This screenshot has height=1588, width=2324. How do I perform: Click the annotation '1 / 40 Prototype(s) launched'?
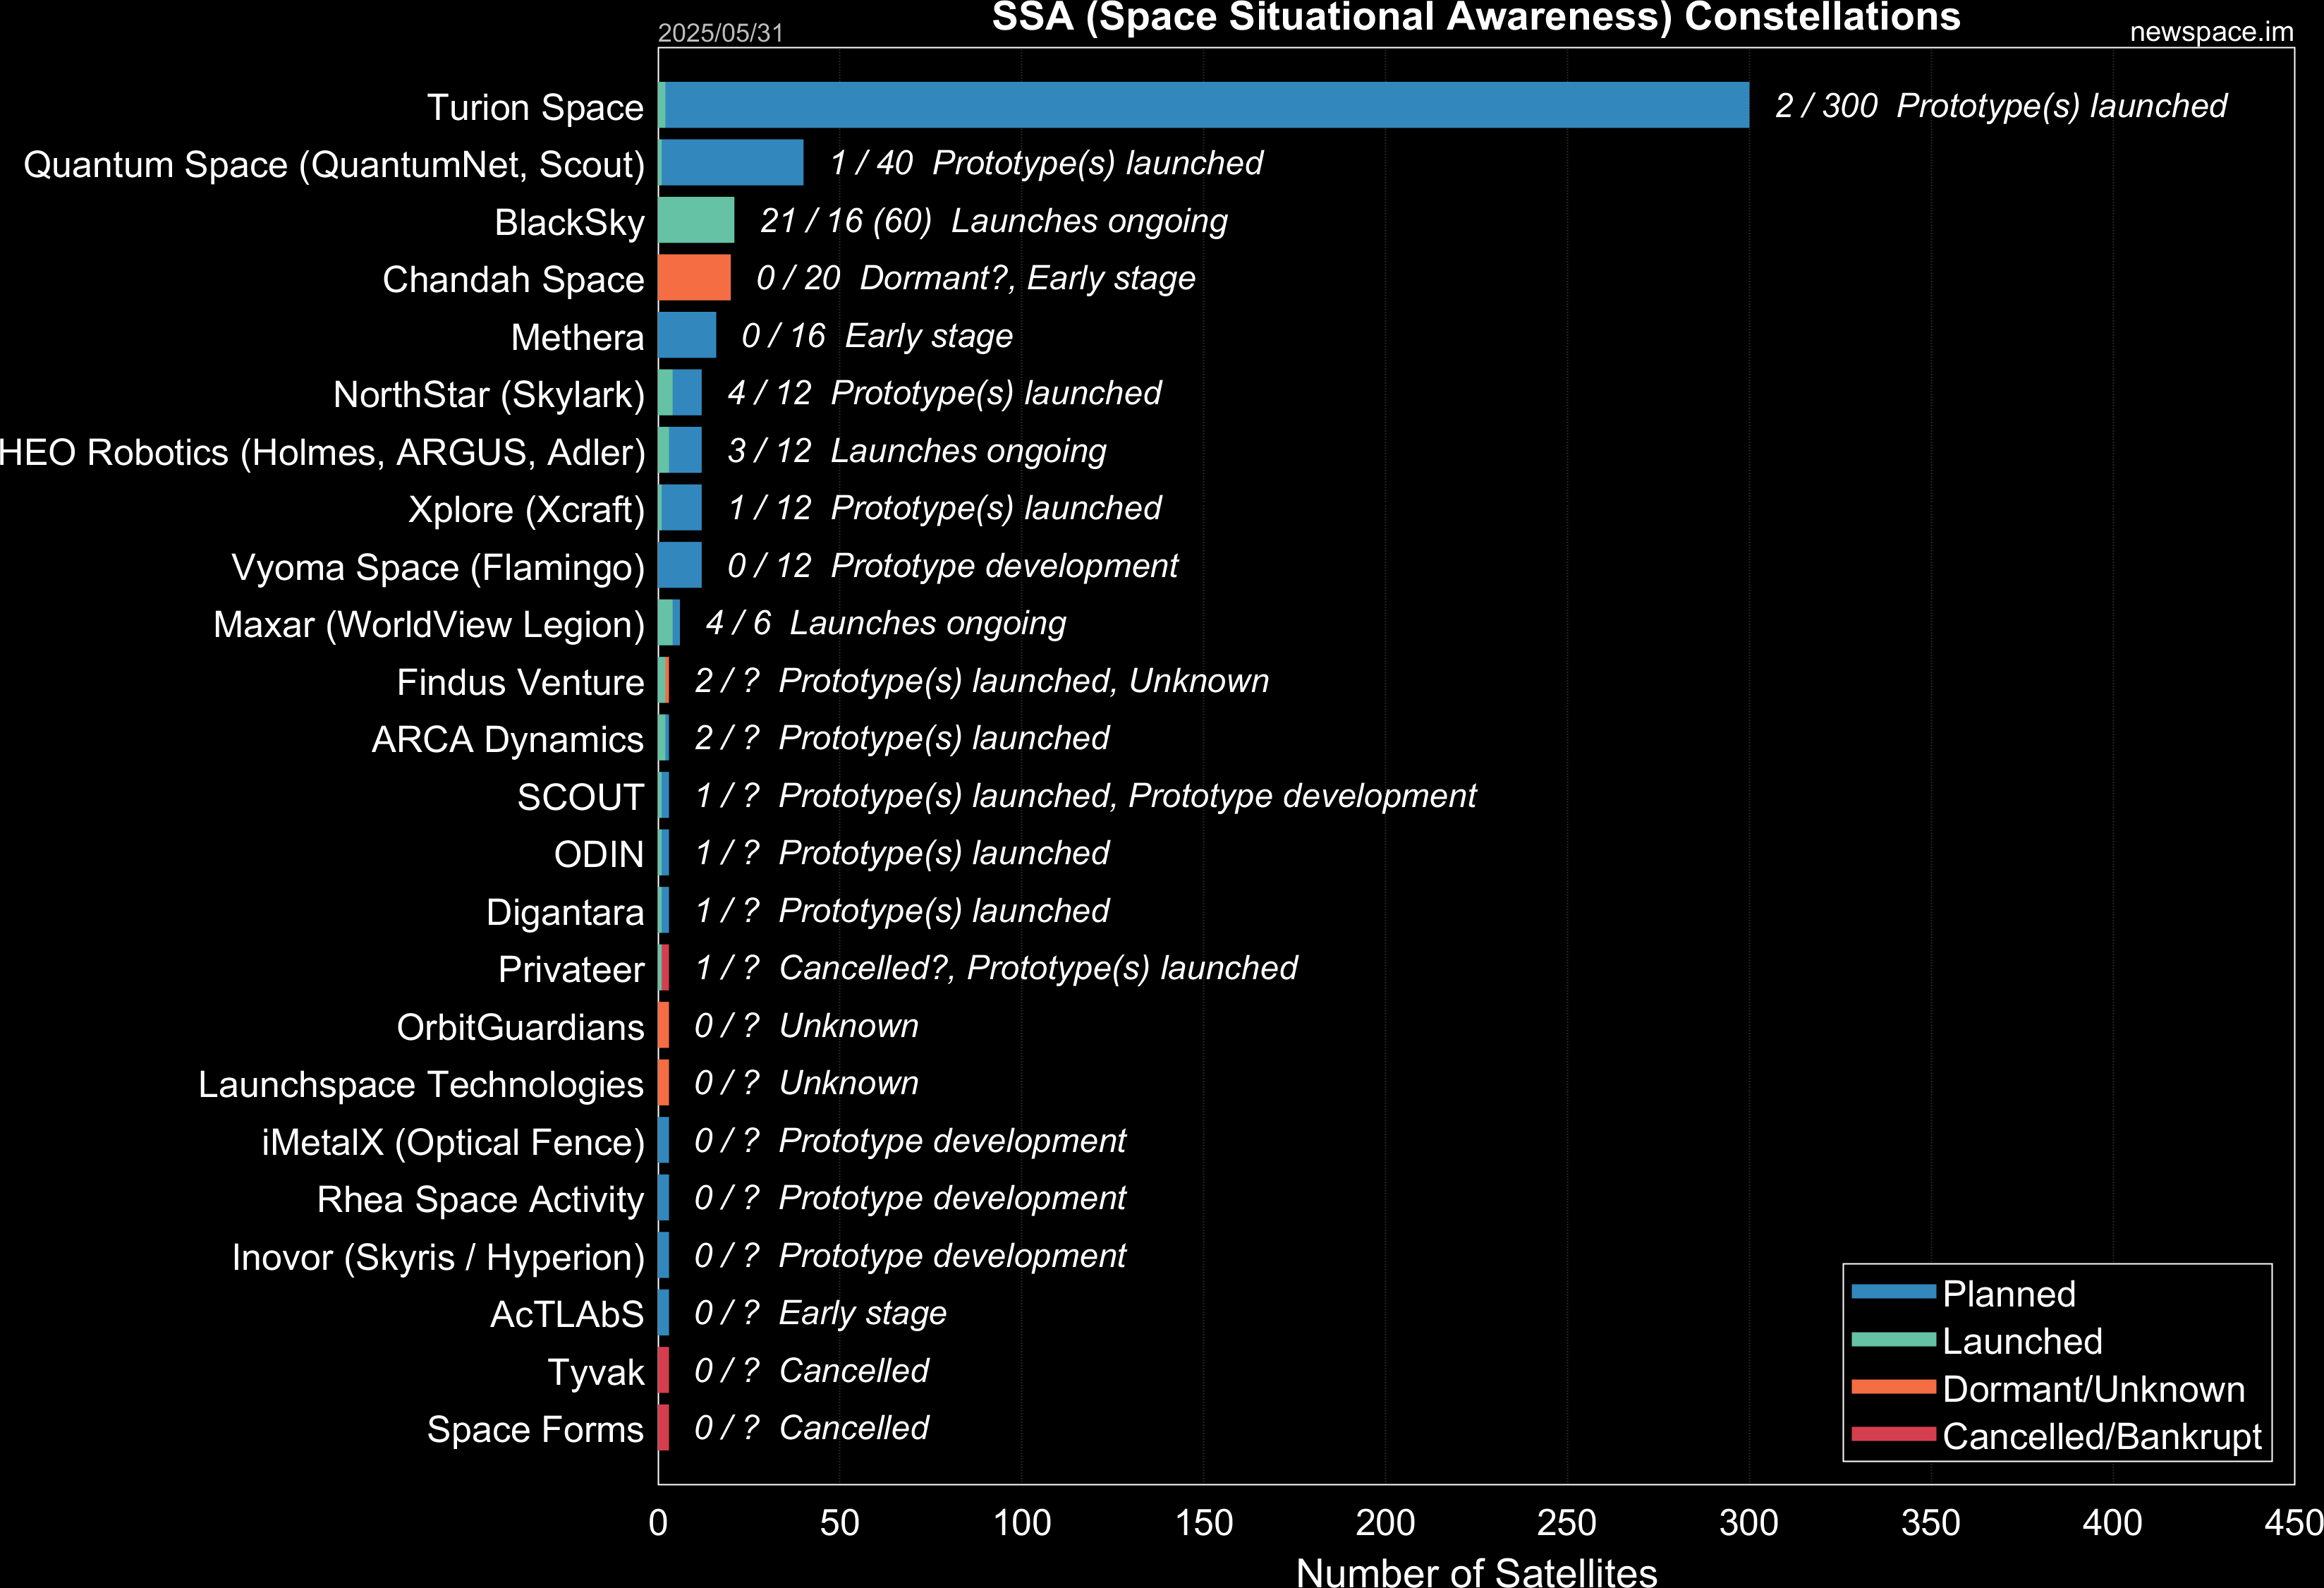(1046, 162)
